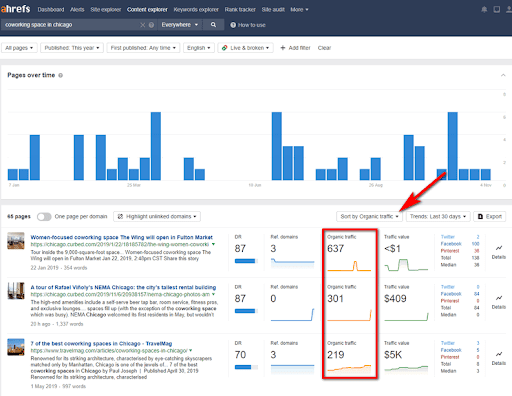512x396 pixels.
Task: Click the search query input field
Action: [x=70, y=25]
